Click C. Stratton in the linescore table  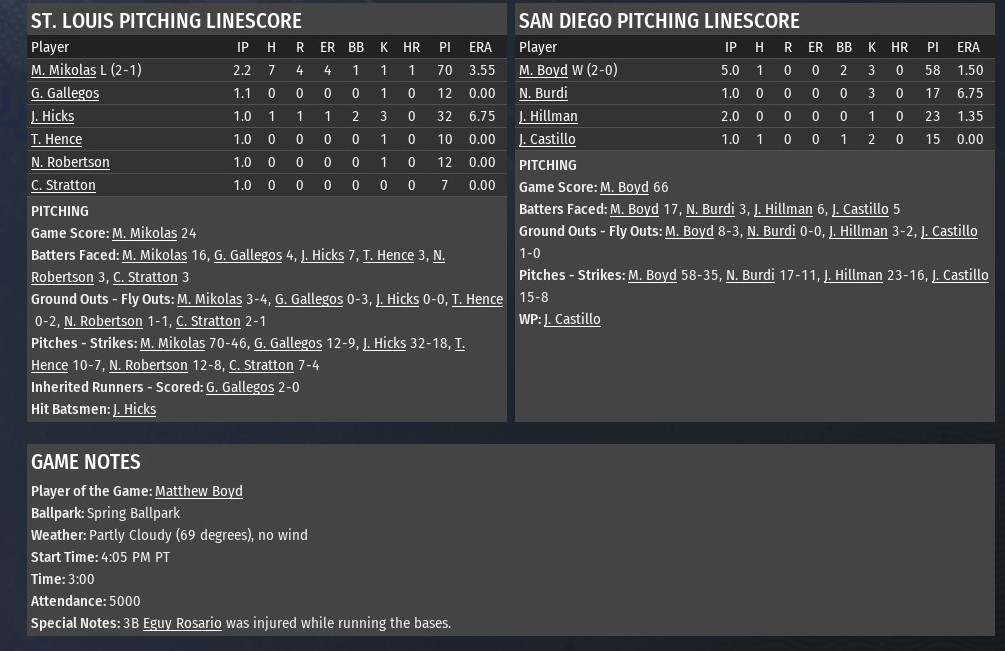pyautogui.click(x=63, y=185)
